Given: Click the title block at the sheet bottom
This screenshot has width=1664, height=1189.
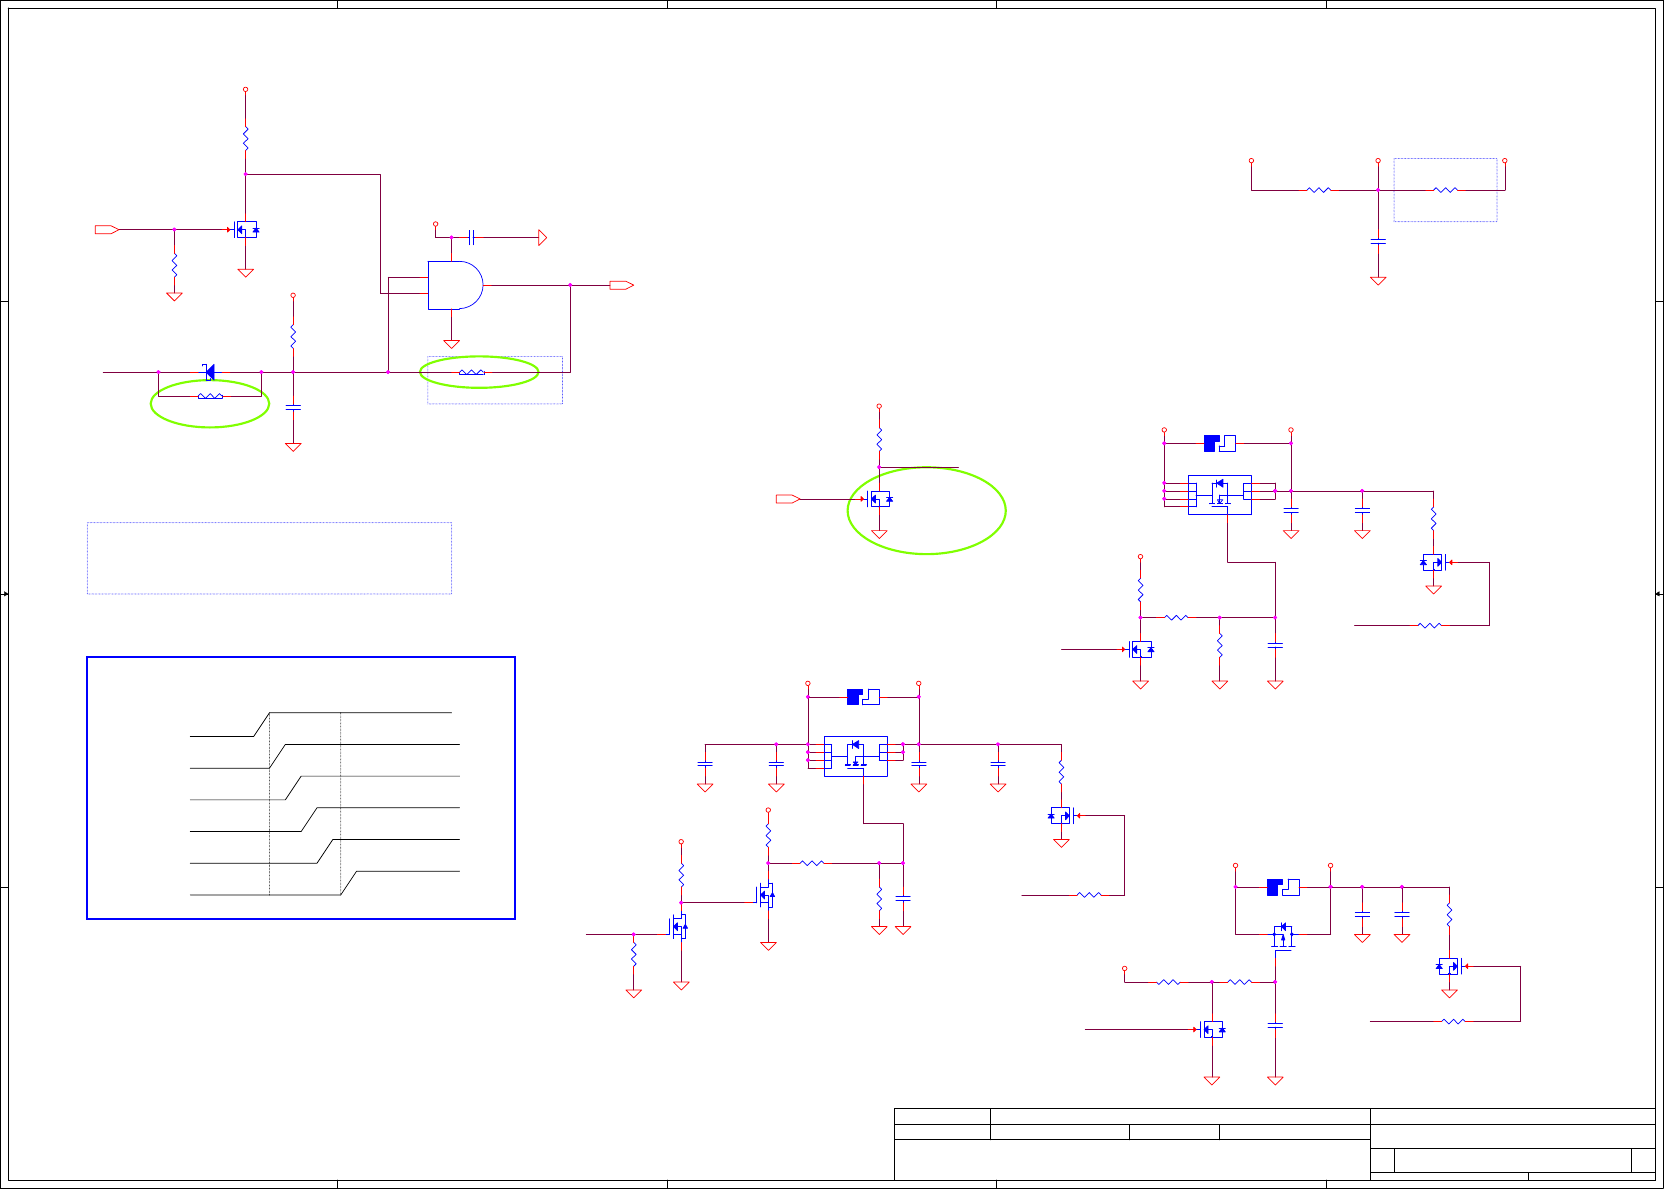Looking at the screenshot, I should point(1274,1144).
